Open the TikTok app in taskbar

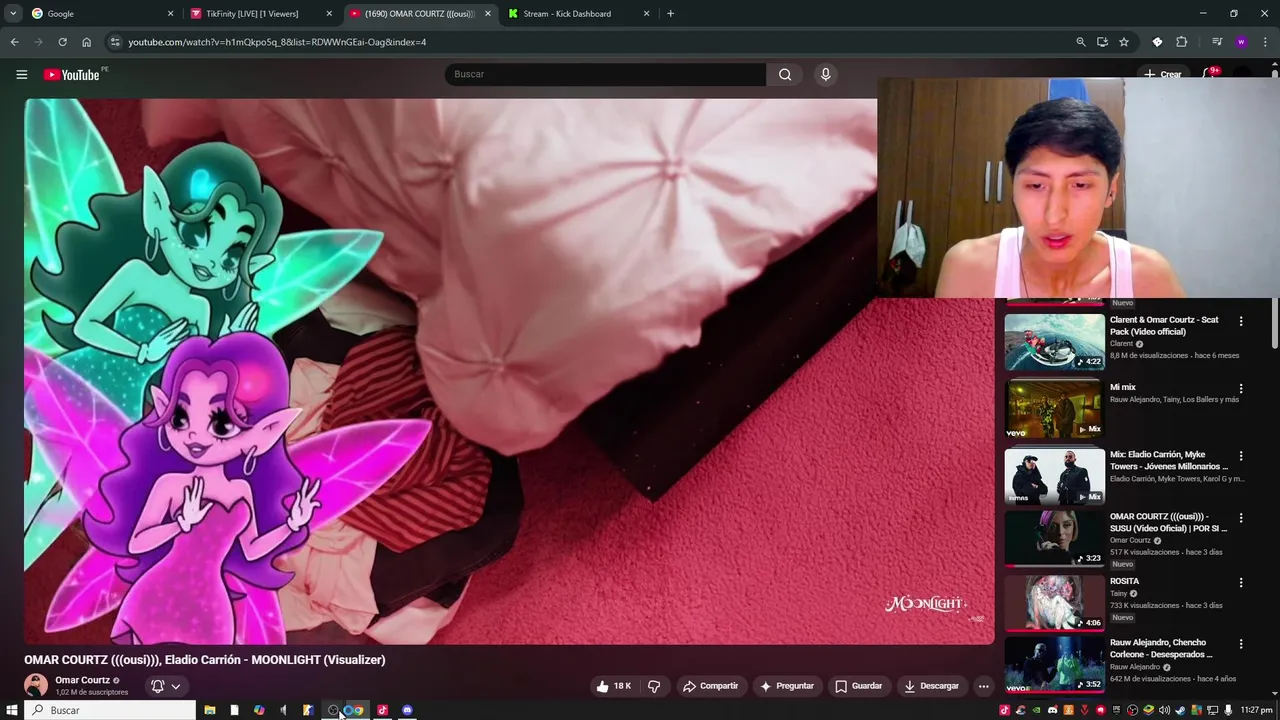pos(382,710)
